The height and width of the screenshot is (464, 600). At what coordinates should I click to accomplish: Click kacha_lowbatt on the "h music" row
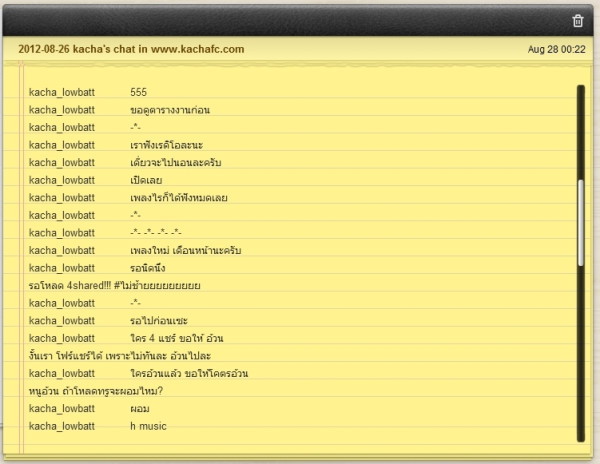tap(62, 427)
